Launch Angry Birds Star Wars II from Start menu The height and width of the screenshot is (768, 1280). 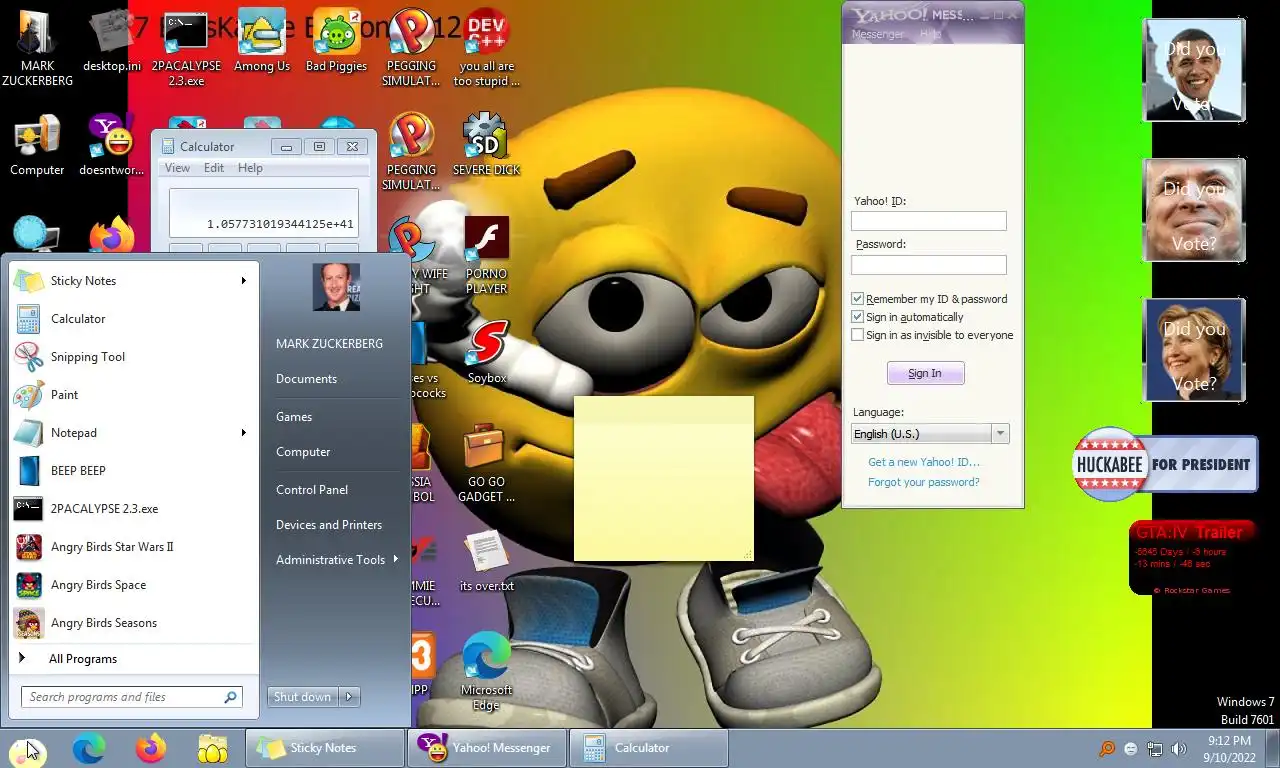(133, 547)
